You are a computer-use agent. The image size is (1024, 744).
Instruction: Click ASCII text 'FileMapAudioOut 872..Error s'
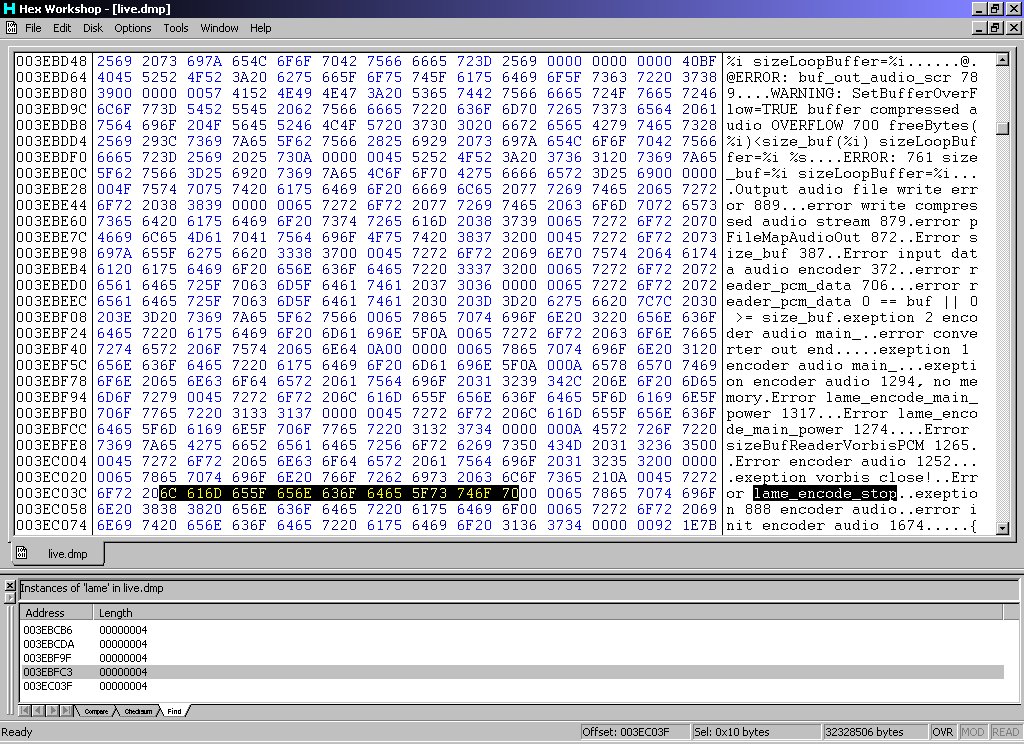(852, 237)
